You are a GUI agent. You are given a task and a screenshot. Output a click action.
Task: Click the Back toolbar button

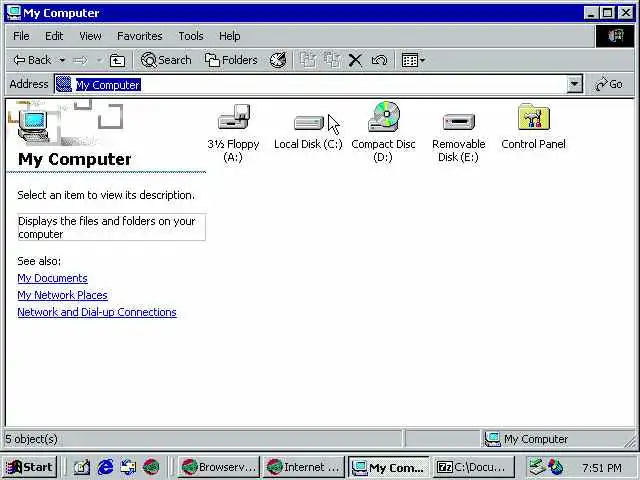point(33,60)
